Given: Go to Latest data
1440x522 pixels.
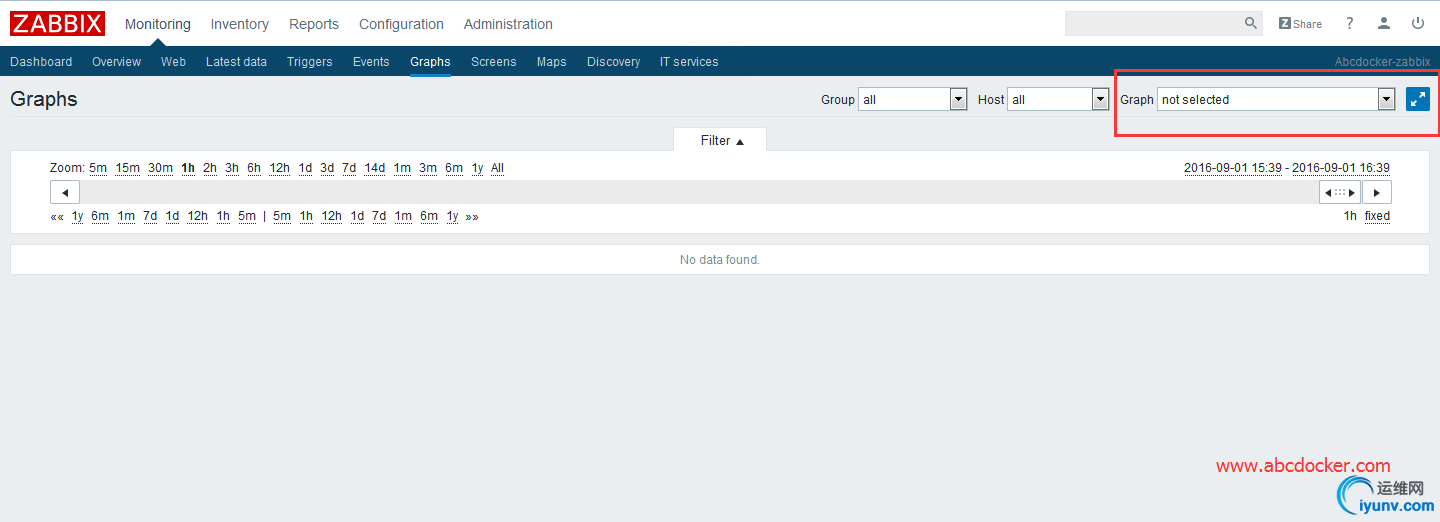Looking at the screenshot, I should coord(236,62).
